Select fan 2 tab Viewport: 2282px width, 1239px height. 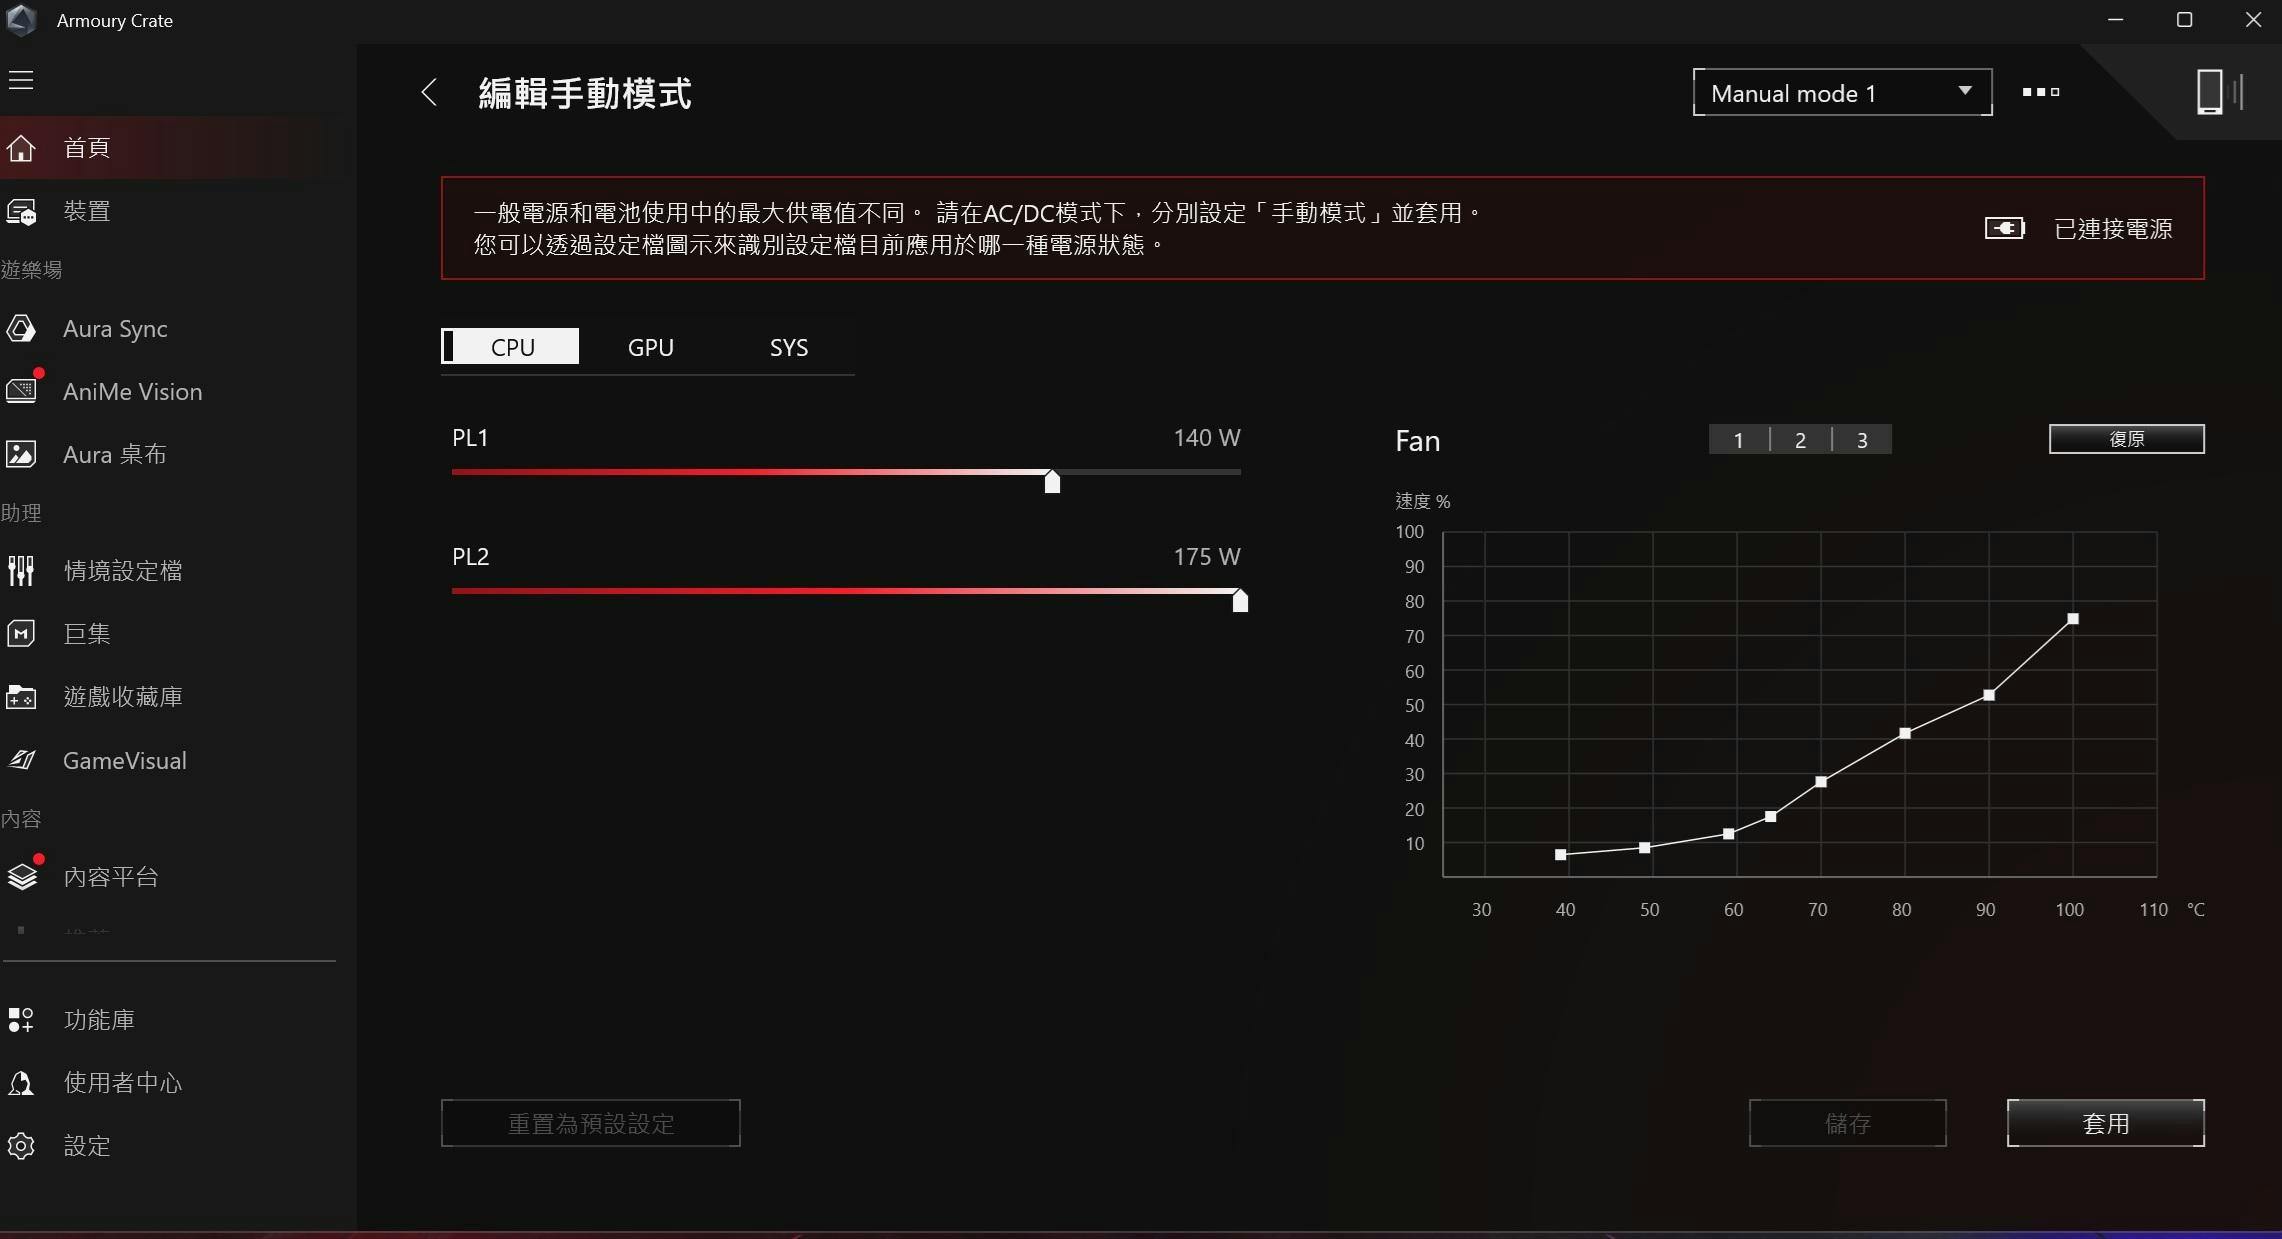(x=1800, y=440)
